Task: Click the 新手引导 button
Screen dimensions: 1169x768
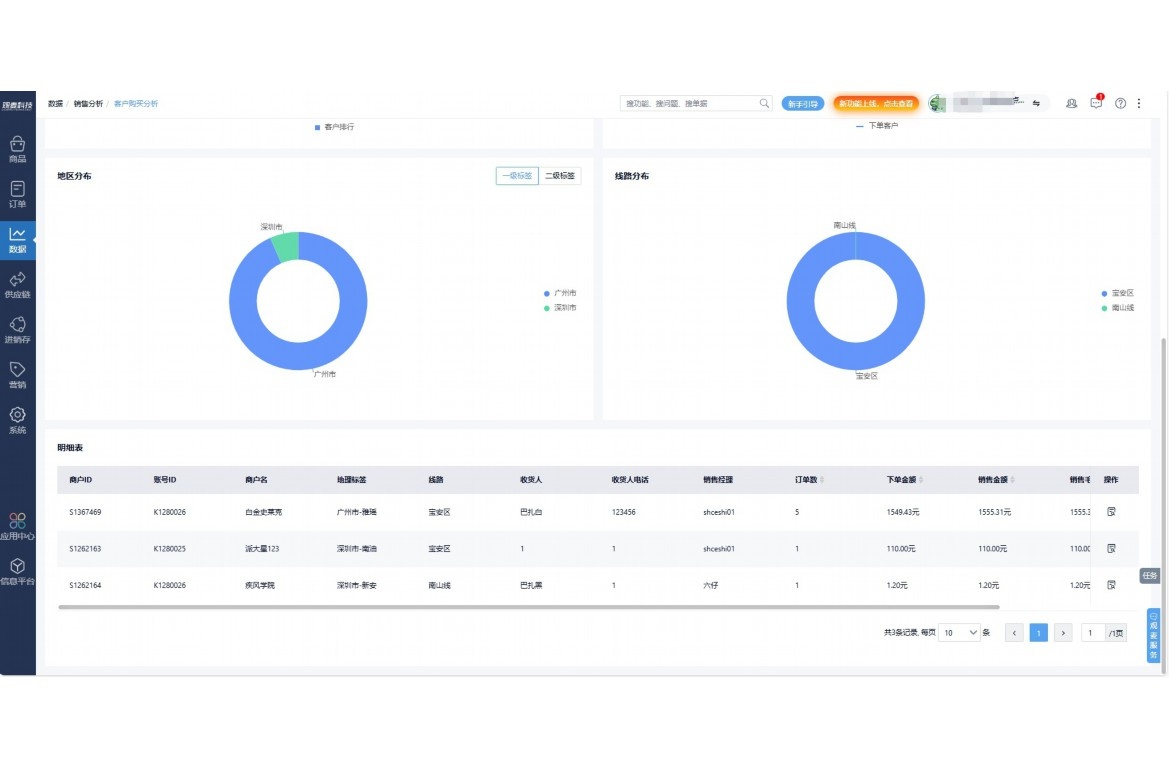Action: coord(802,103)
